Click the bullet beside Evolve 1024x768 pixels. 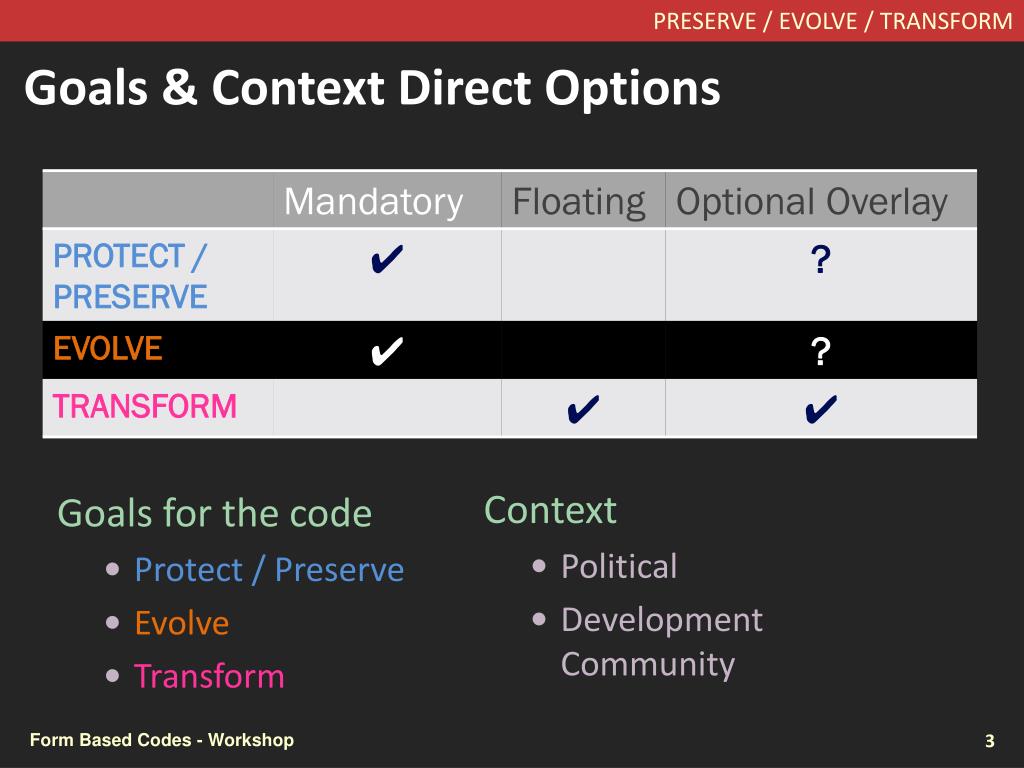(112, 622)
